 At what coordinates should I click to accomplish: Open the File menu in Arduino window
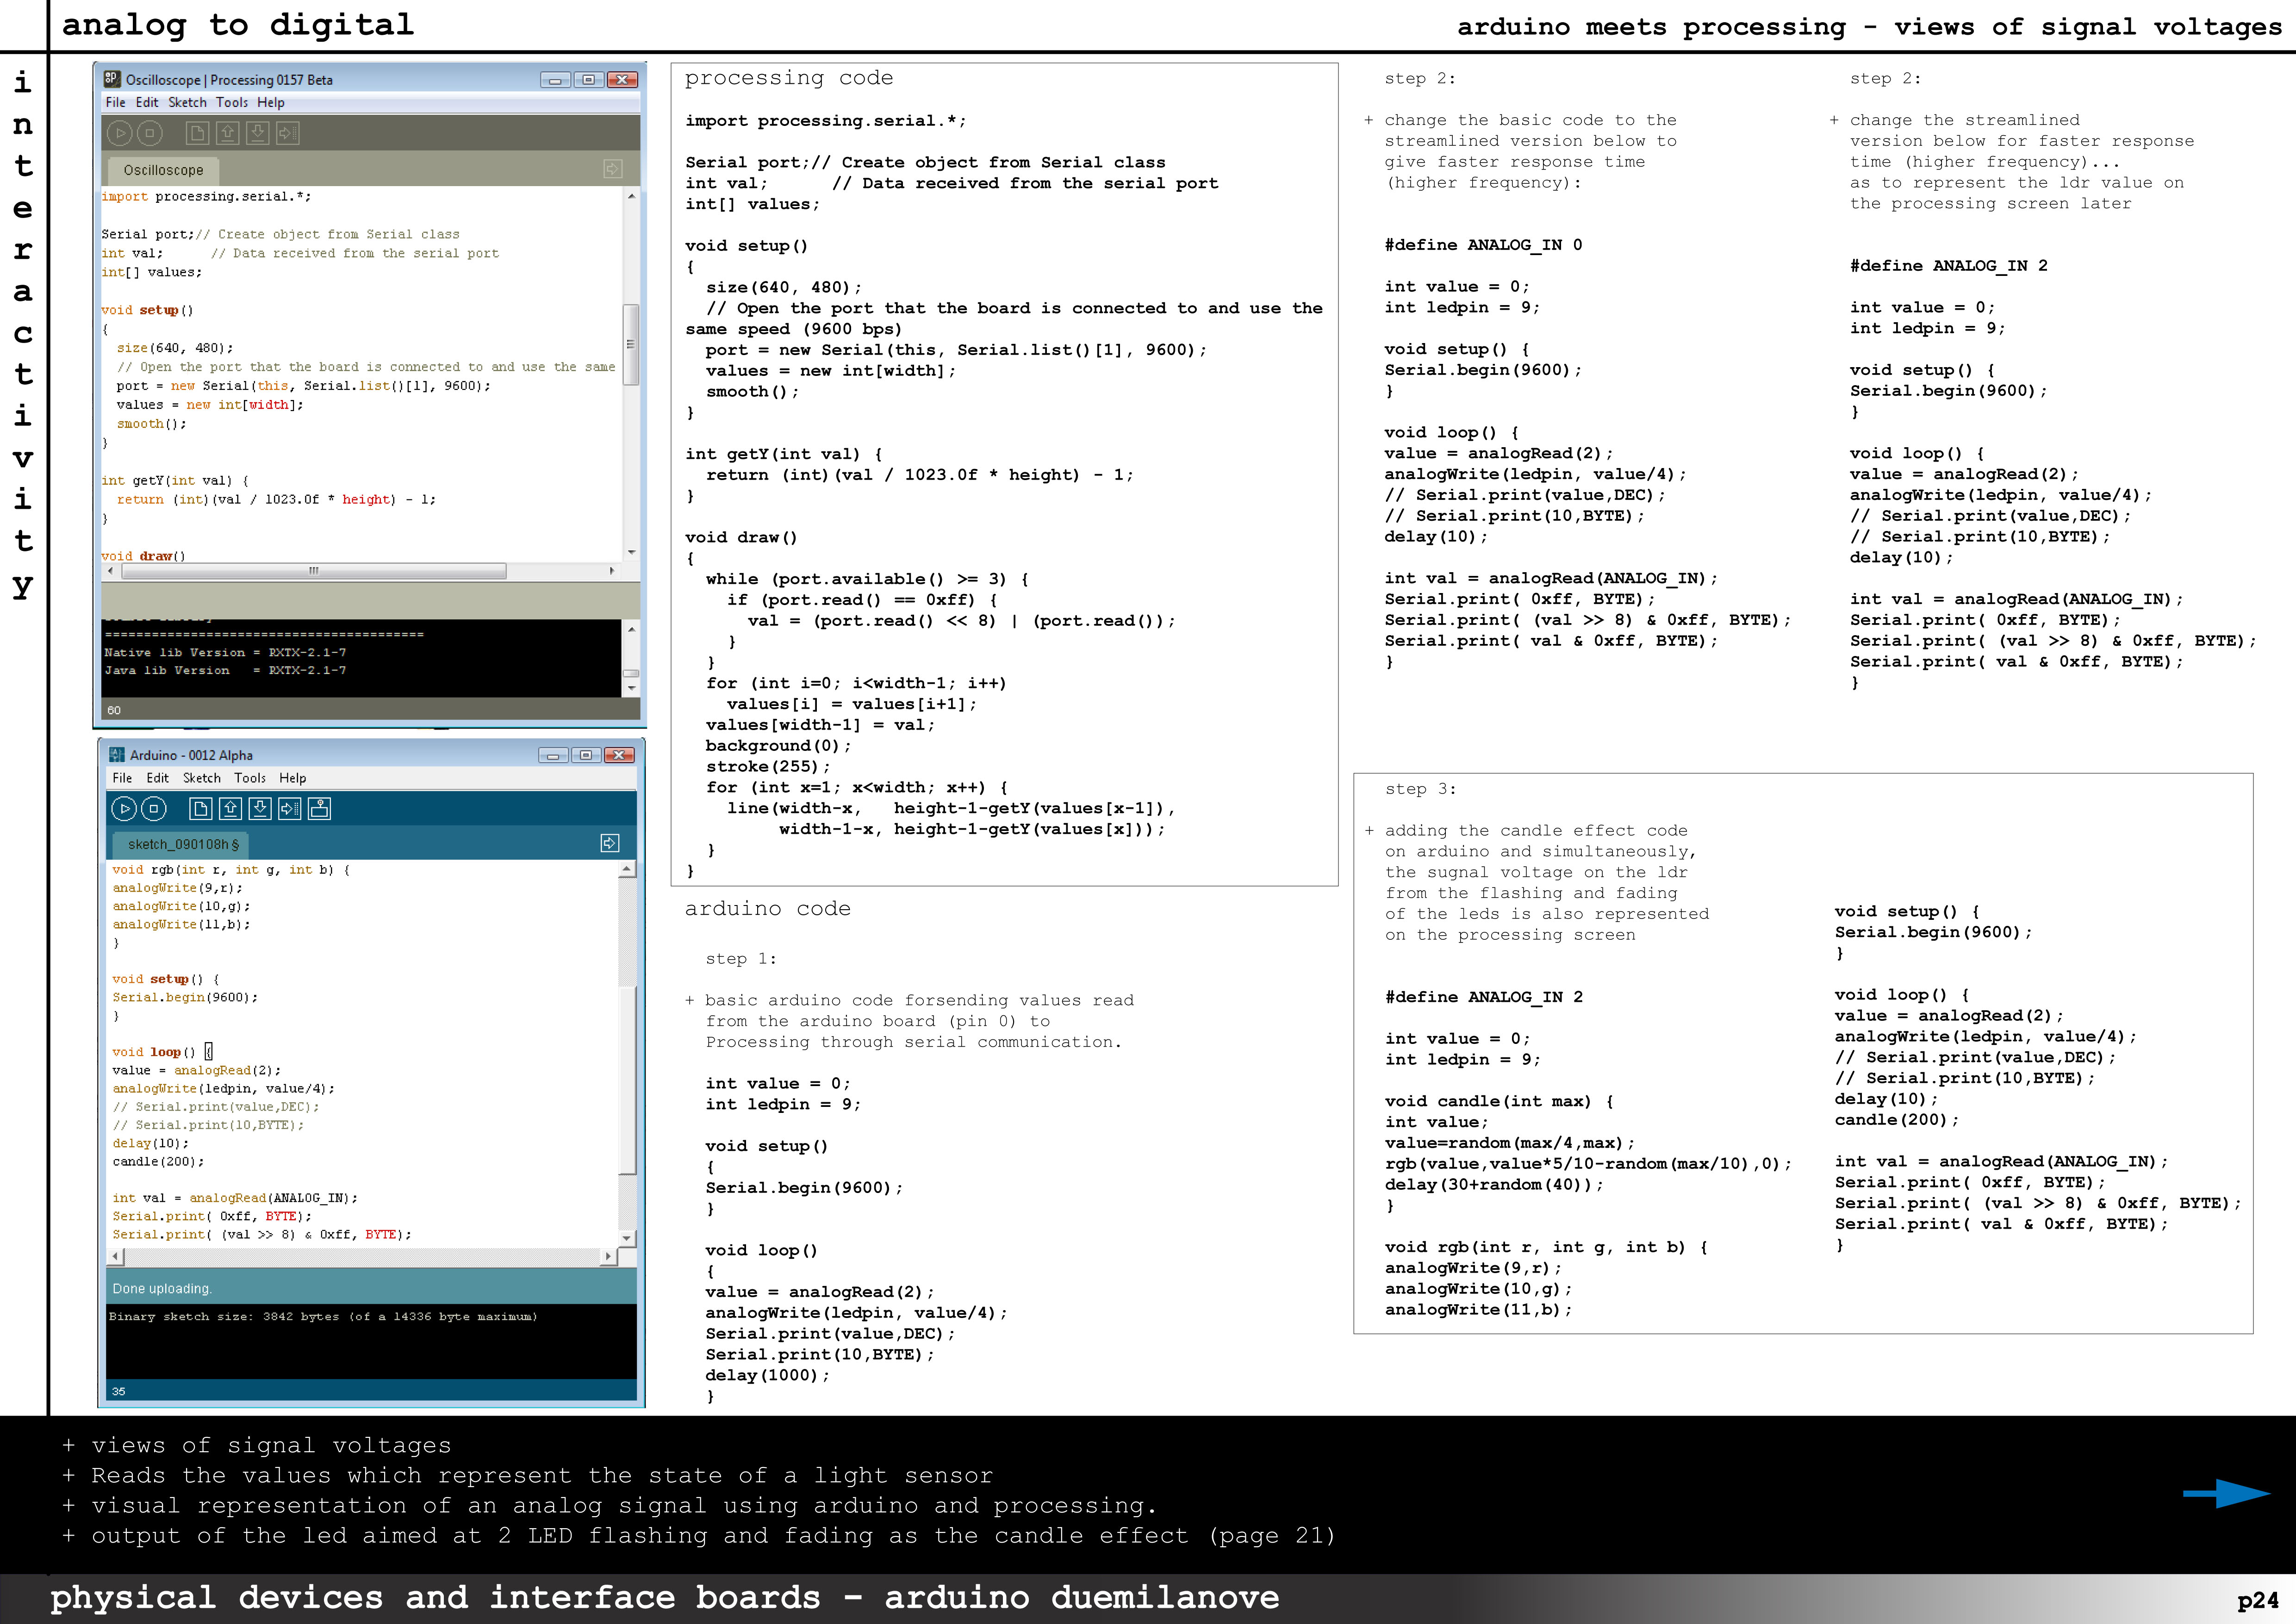pyautogui.click(x=122, y=778)
